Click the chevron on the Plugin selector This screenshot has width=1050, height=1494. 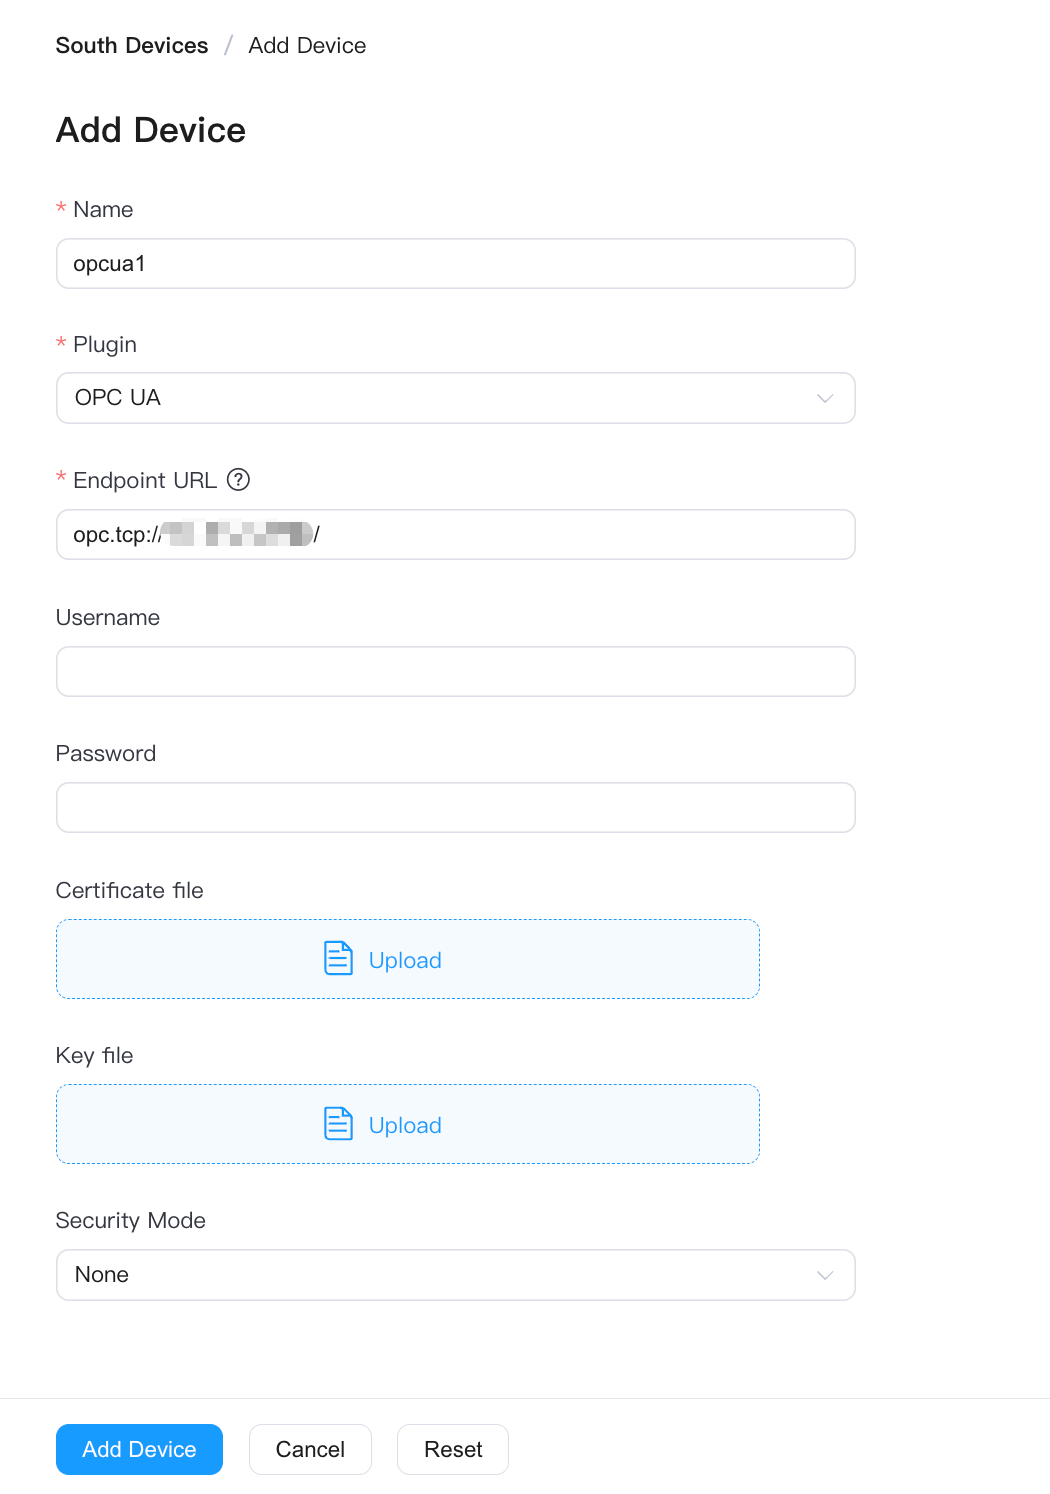(x=824, y=398)
